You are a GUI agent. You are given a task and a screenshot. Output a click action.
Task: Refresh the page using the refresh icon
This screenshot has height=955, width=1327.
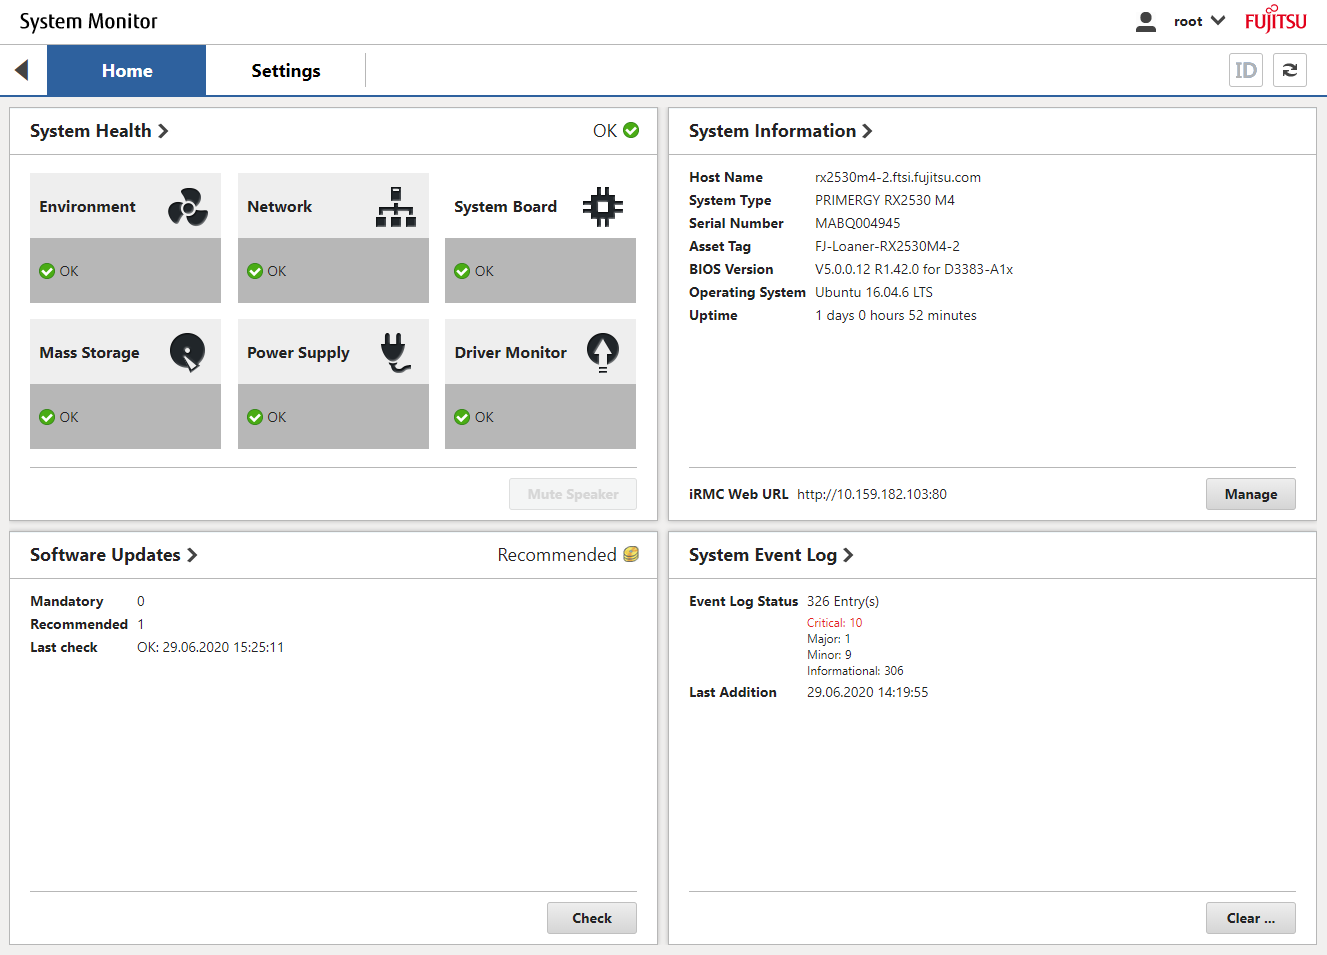click(x=1289, y=70)
